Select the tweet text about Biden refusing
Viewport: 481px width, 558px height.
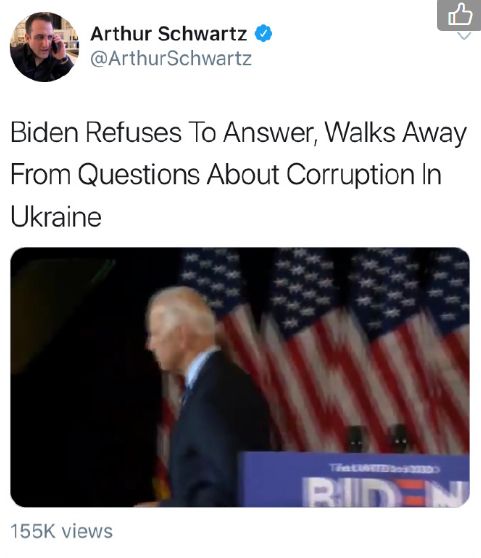click(238, 174)
